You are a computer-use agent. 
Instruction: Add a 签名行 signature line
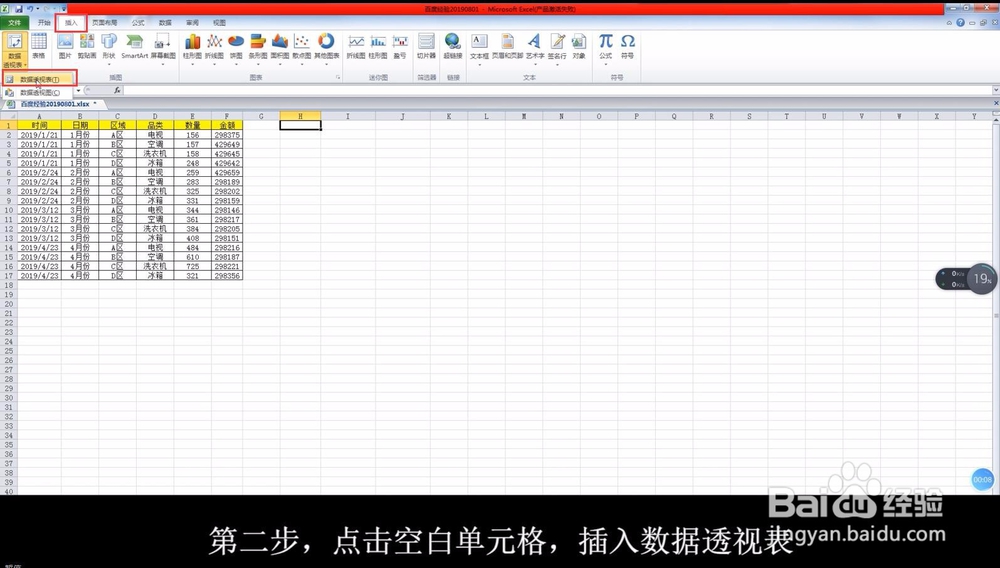coord(557,47)
